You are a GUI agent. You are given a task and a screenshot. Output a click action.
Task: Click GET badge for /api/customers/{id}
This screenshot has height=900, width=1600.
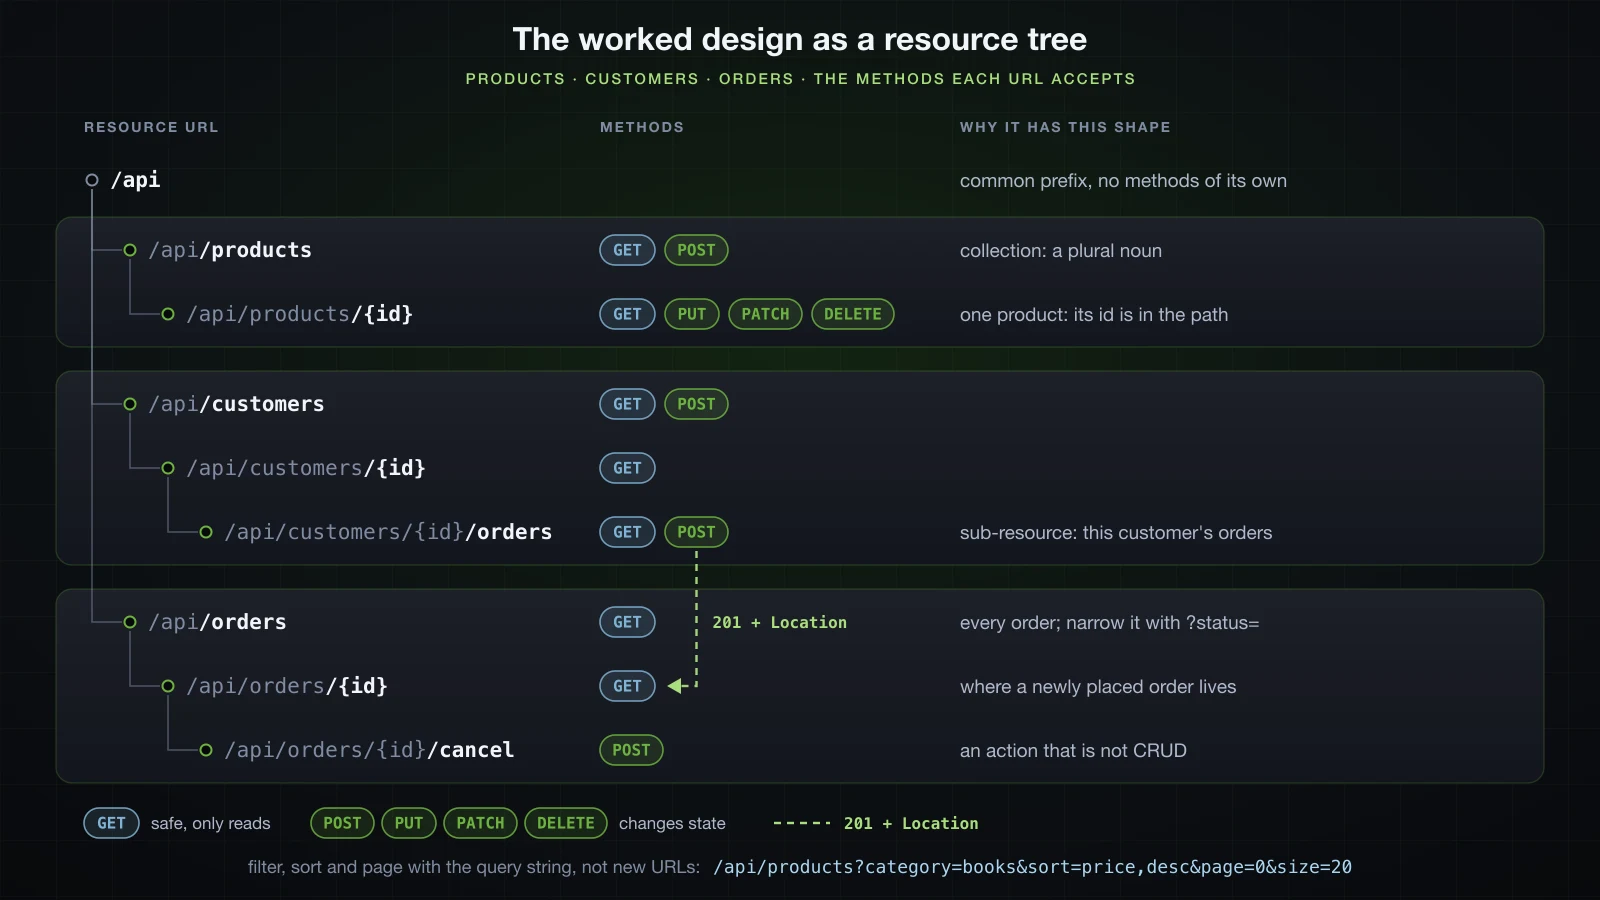(627, 468)
